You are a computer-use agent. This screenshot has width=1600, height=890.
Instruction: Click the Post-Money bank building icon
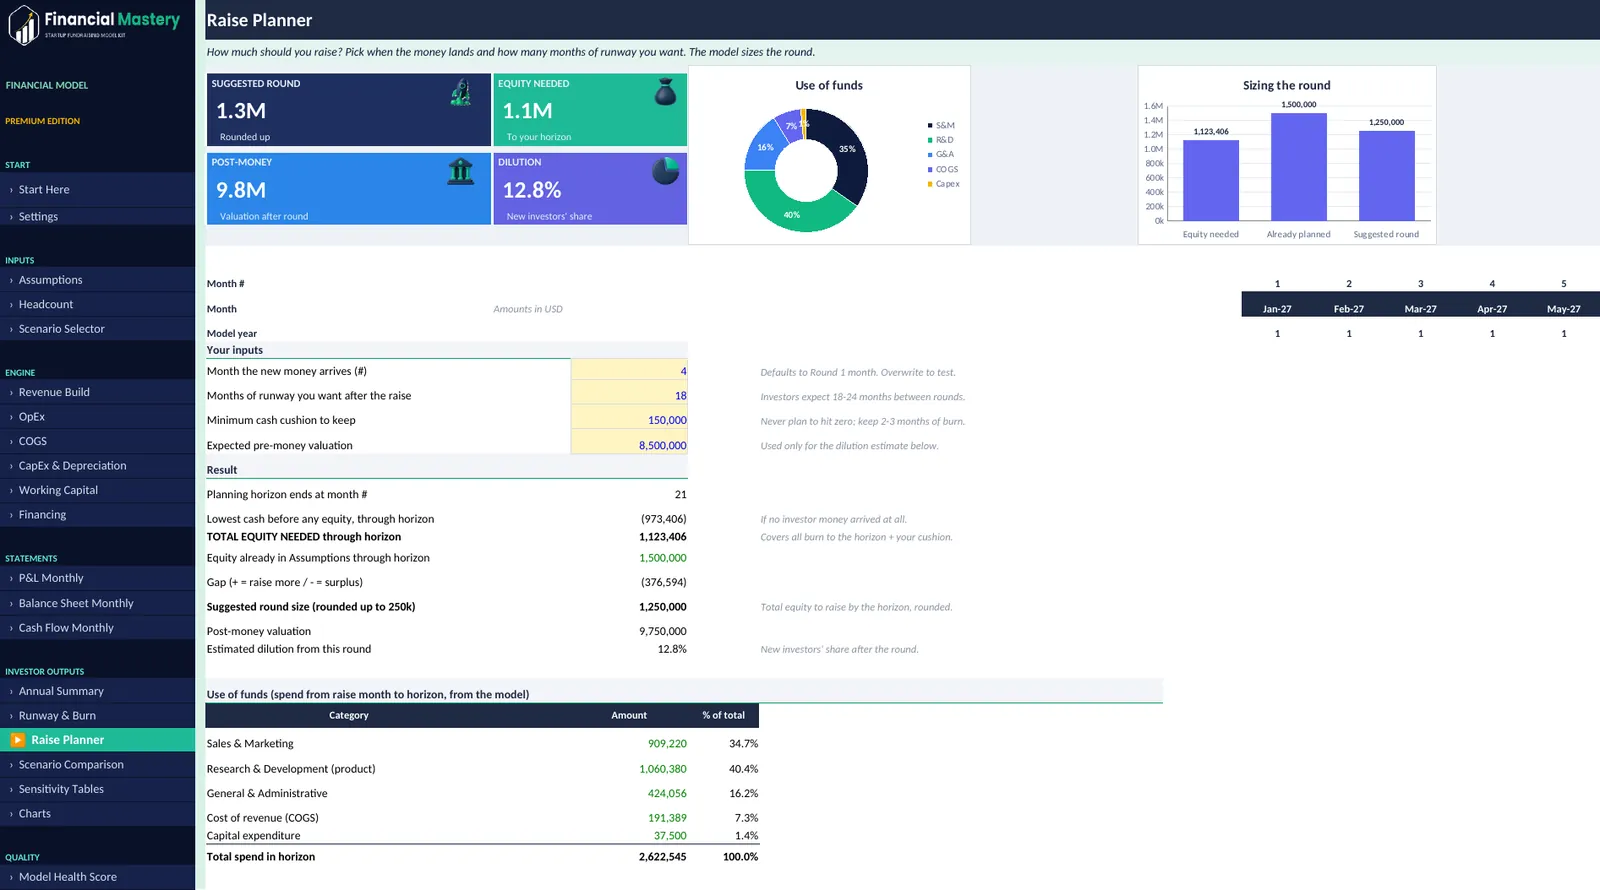coord(461,171)
